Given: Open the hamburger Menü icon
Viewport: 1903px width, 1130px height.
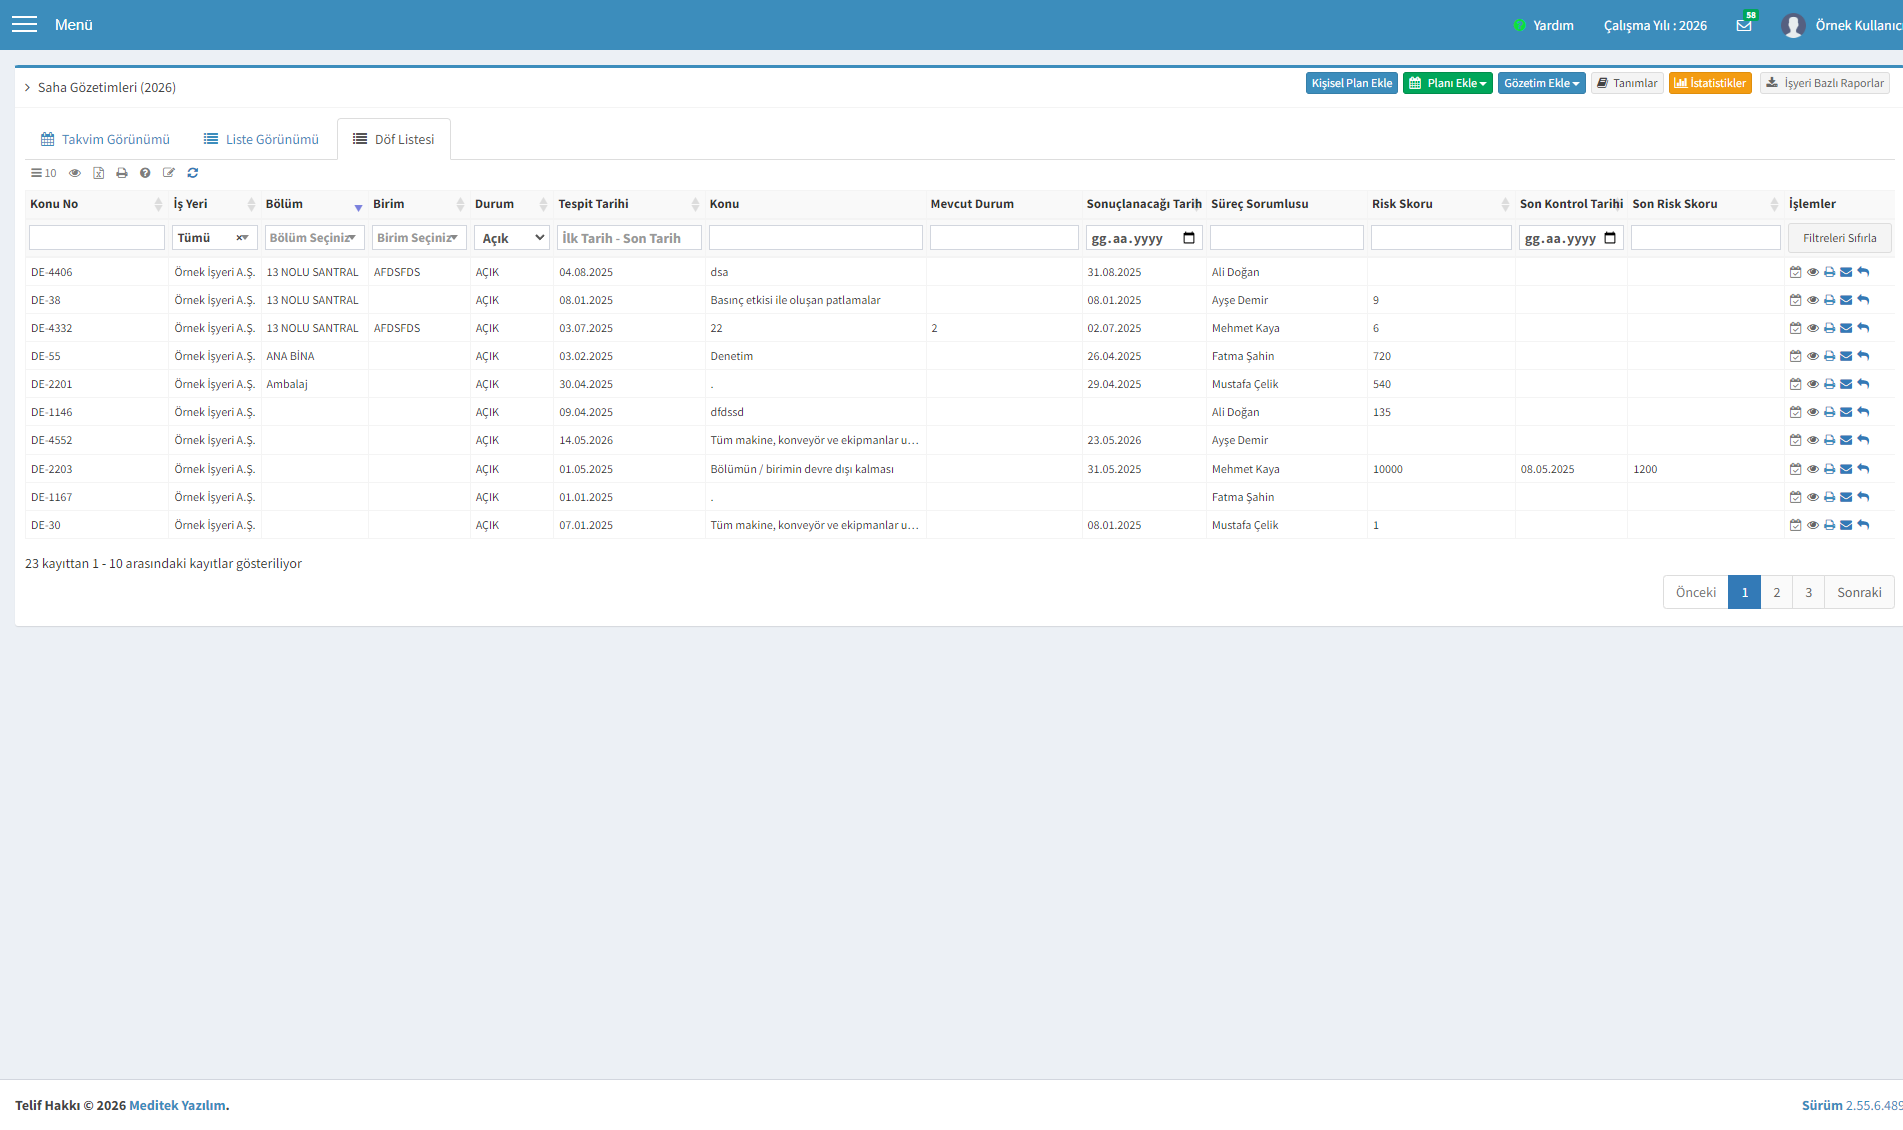Looking at the screenshot, I should [24, 24].
